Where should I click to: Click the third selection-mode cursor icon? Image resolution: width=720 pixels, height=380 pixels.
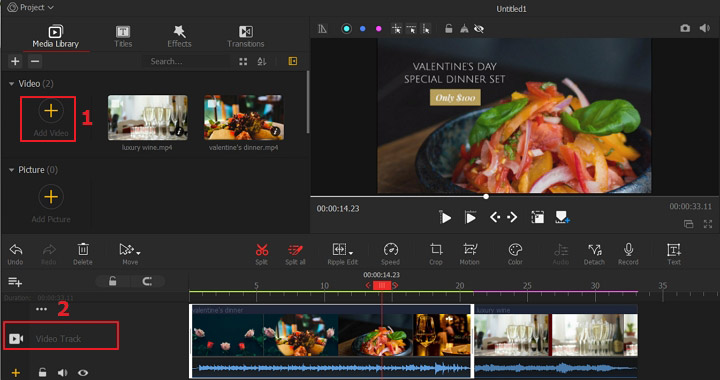[x=427, y=29]
